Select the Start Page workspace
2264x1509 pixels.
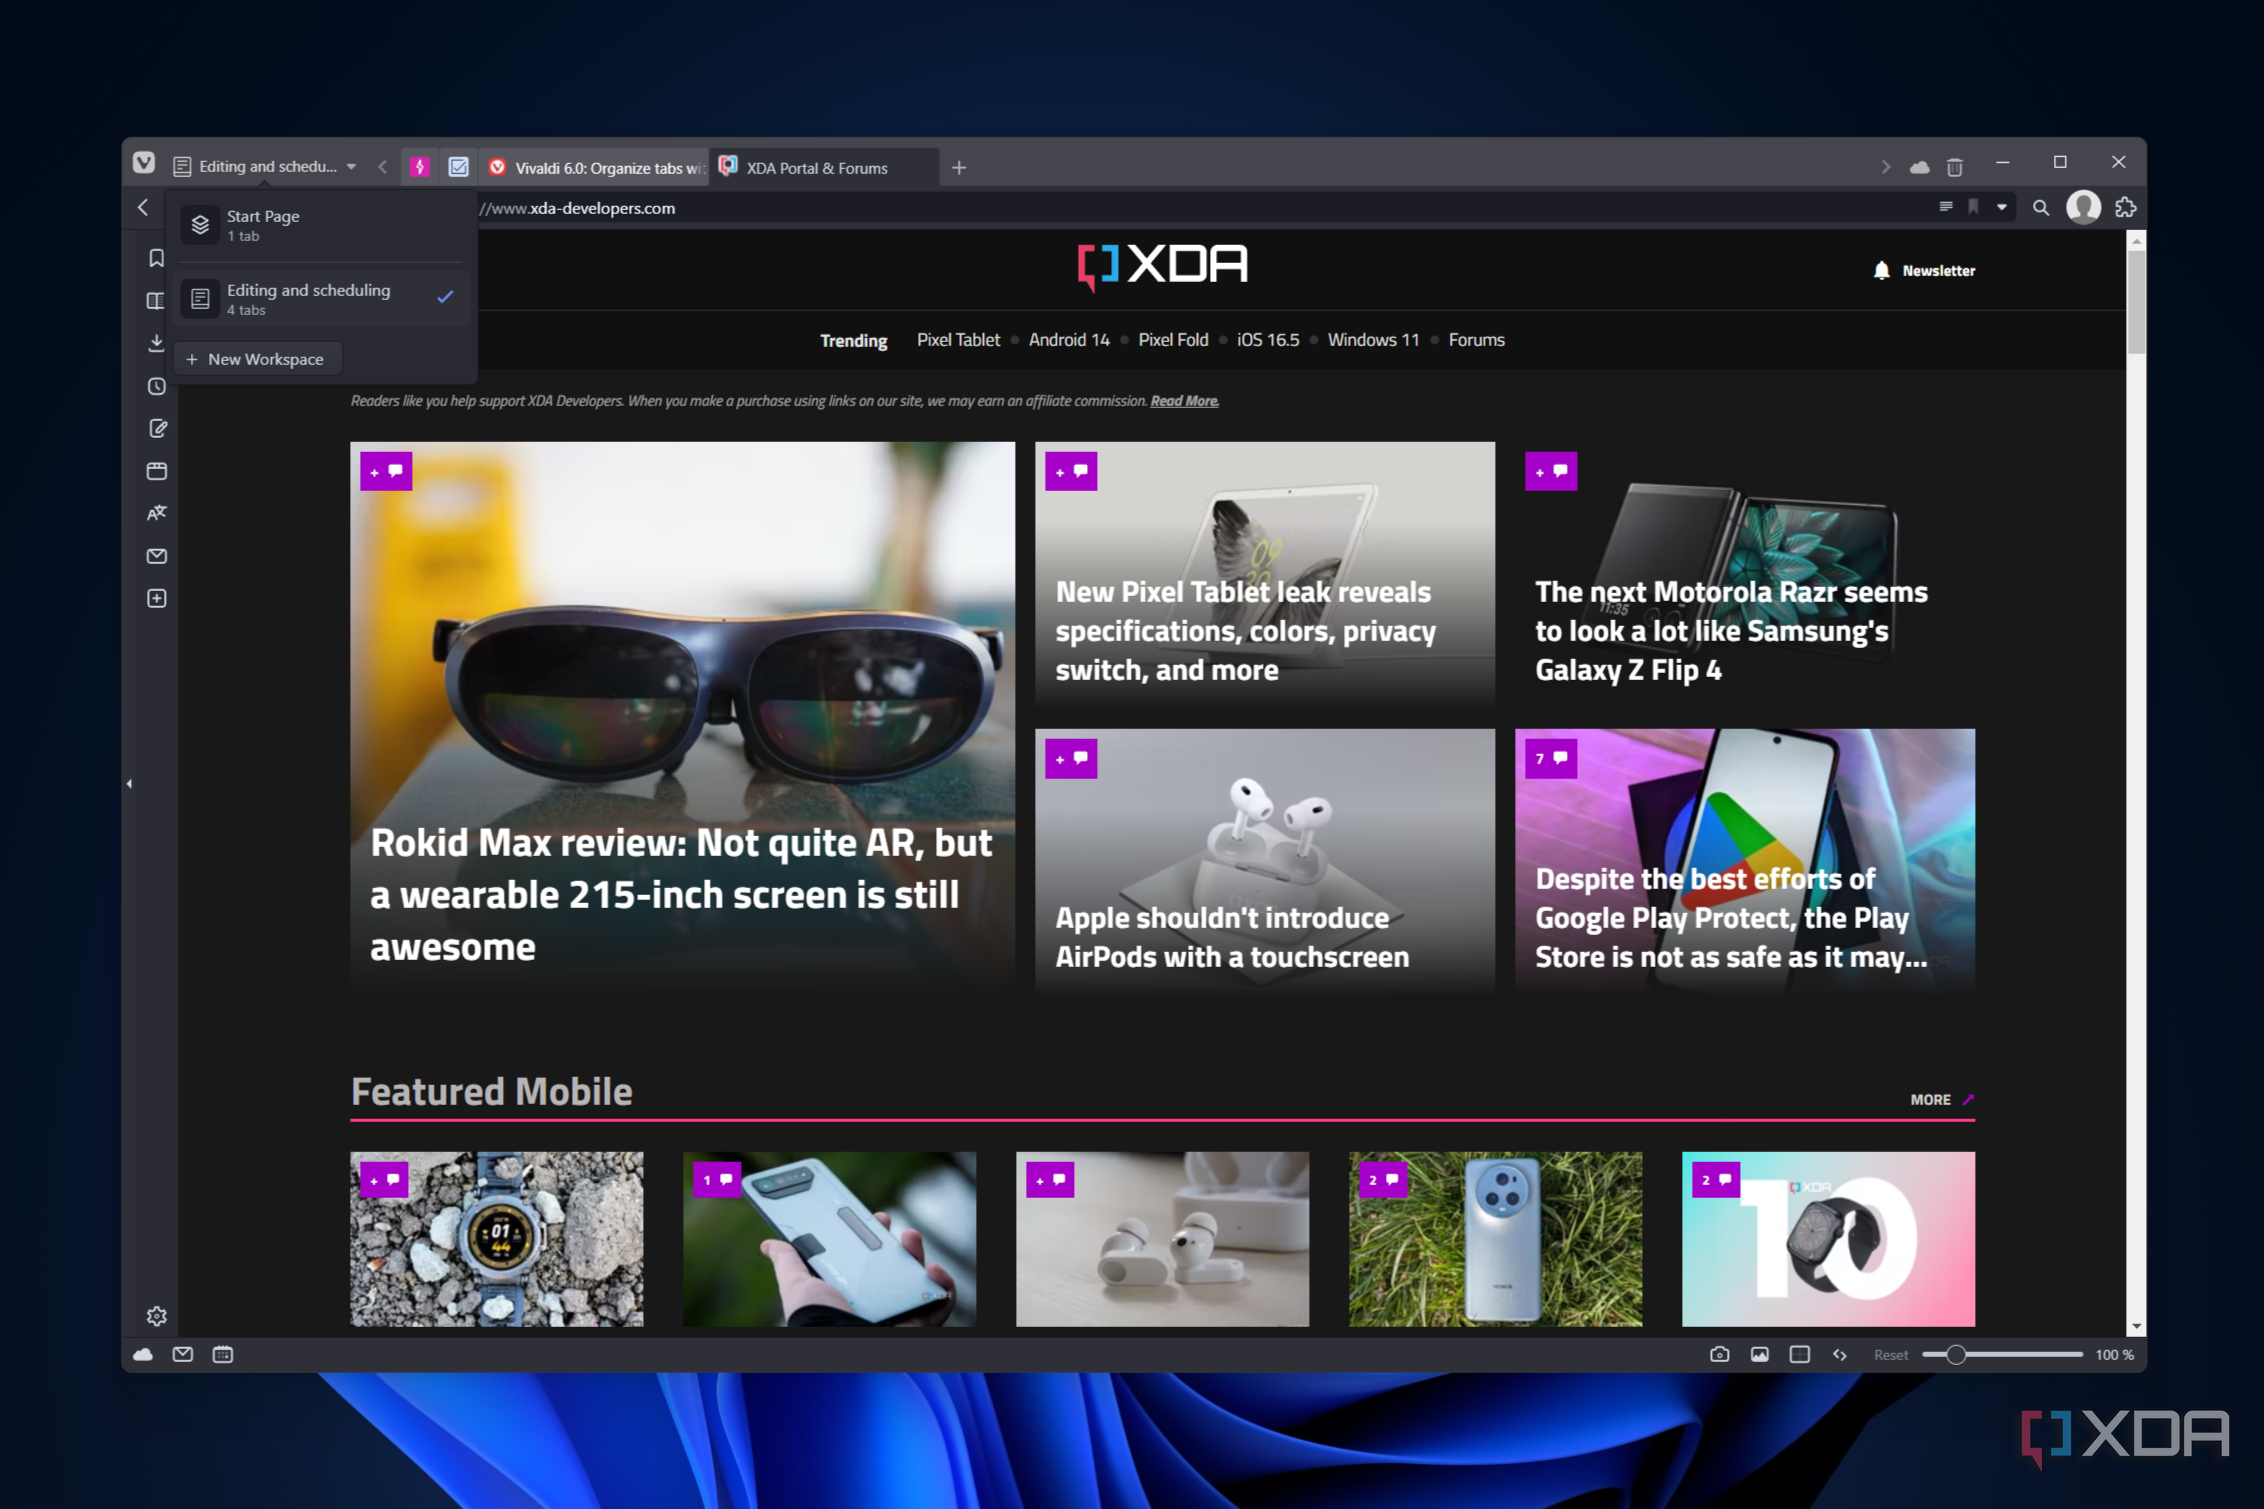(x=320, y=225)
